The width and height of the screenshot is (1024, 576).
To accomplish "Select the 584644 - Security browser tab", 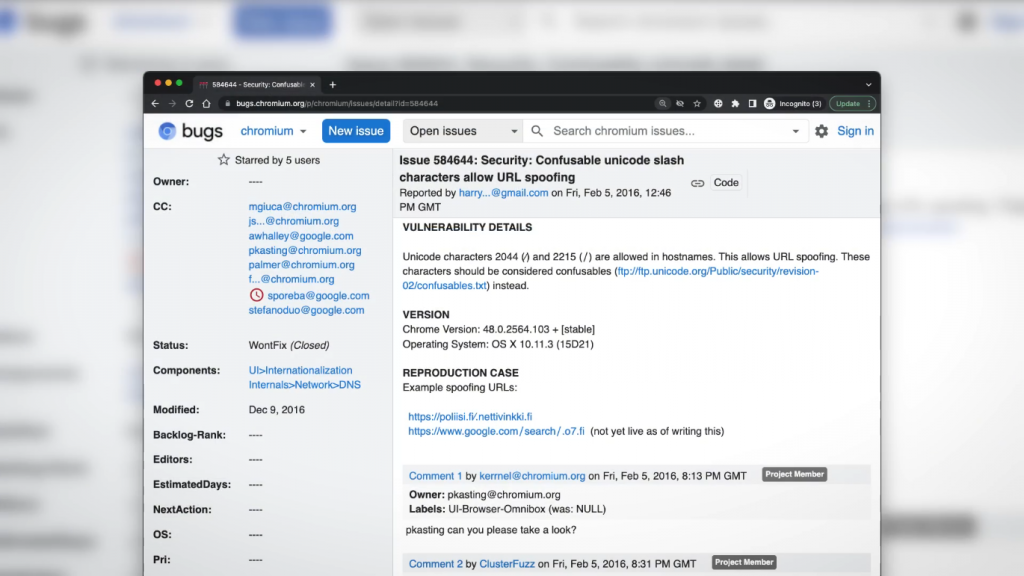I will (257, 85).
